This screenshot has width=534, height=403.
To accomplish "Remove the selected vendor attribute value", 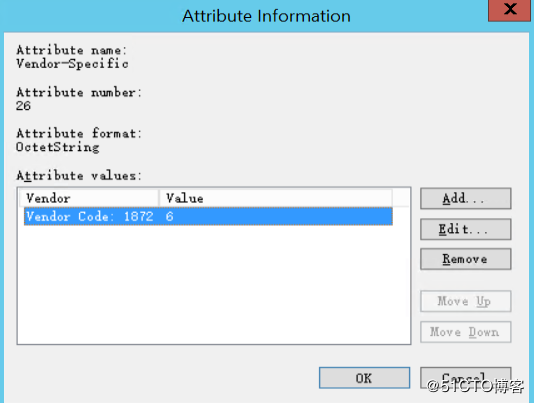I will coord(466,259).
